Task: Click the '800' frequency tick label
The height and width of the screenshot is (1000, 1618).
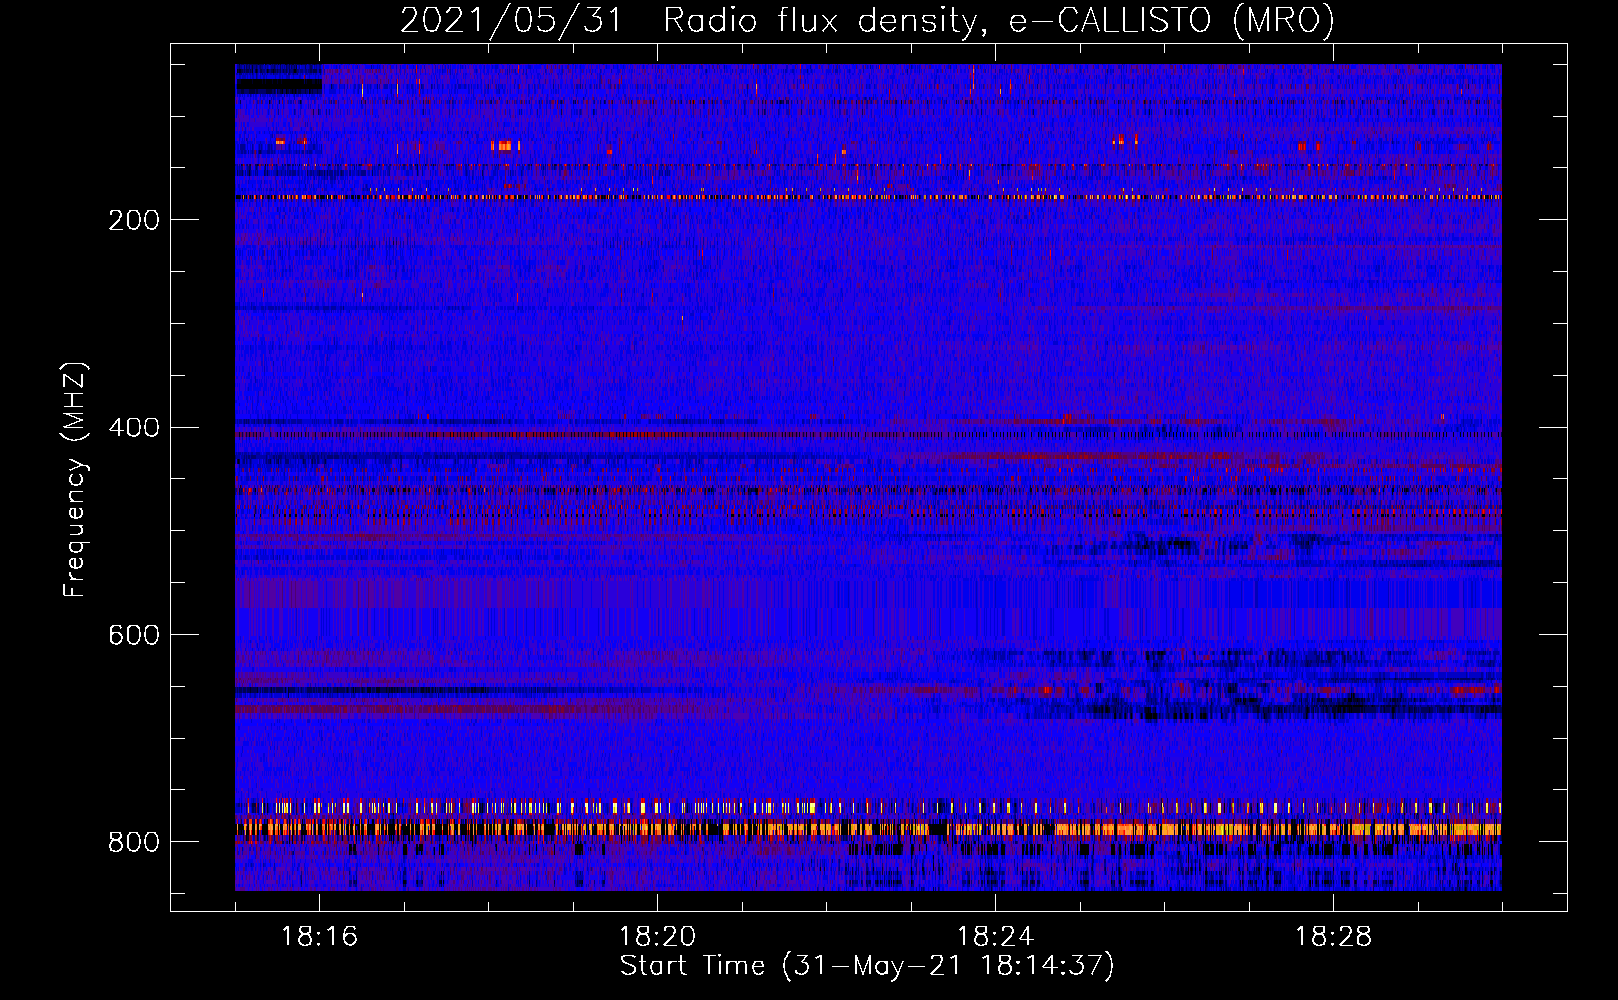Action: [x=134, y=843]
